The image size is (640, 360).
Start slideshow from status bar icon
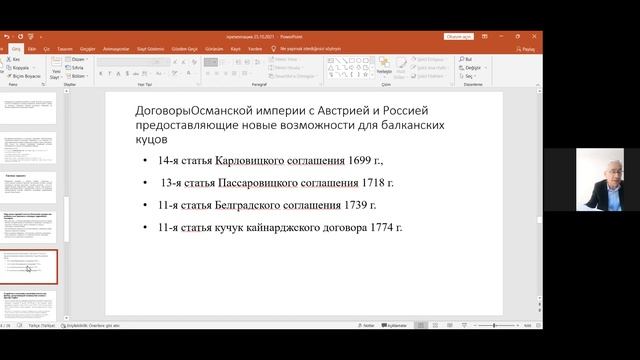pyautogui.click(x=464, y=326)
